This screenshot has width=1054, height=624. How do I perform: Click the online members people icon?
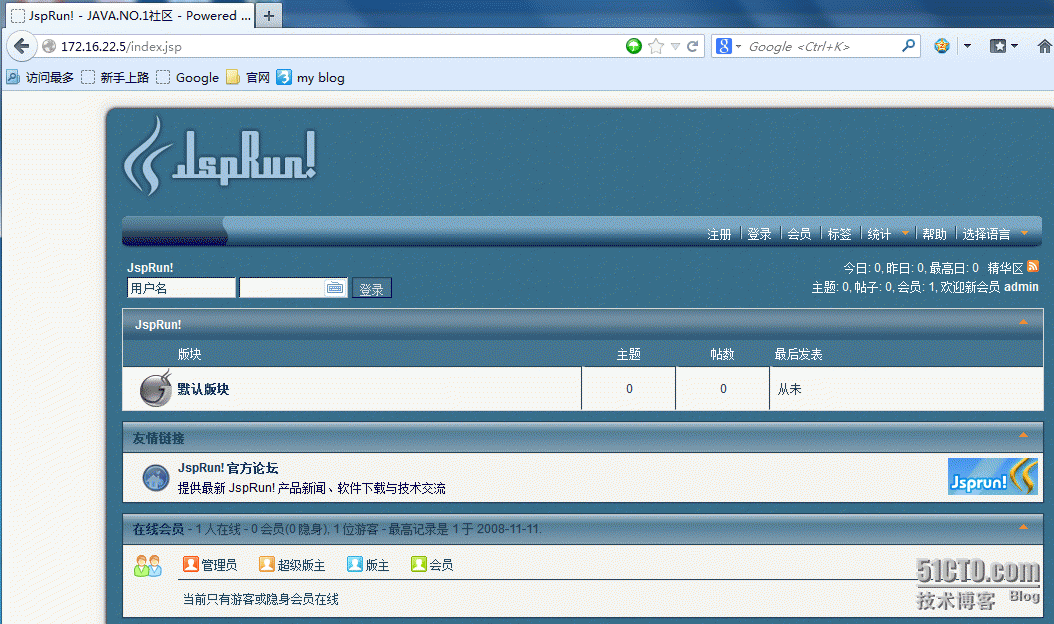148,566
